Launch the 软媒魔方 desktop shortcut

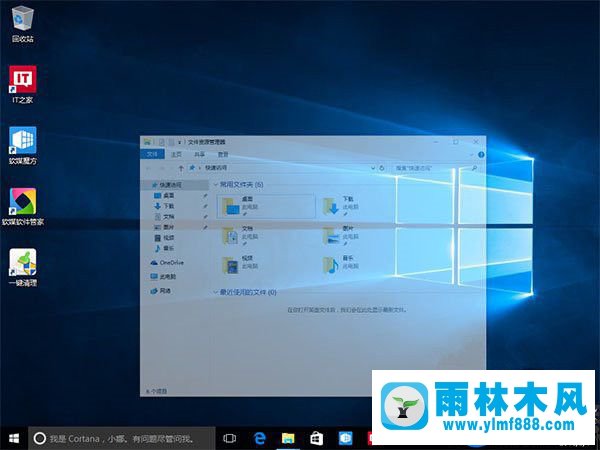click(23, 145)
